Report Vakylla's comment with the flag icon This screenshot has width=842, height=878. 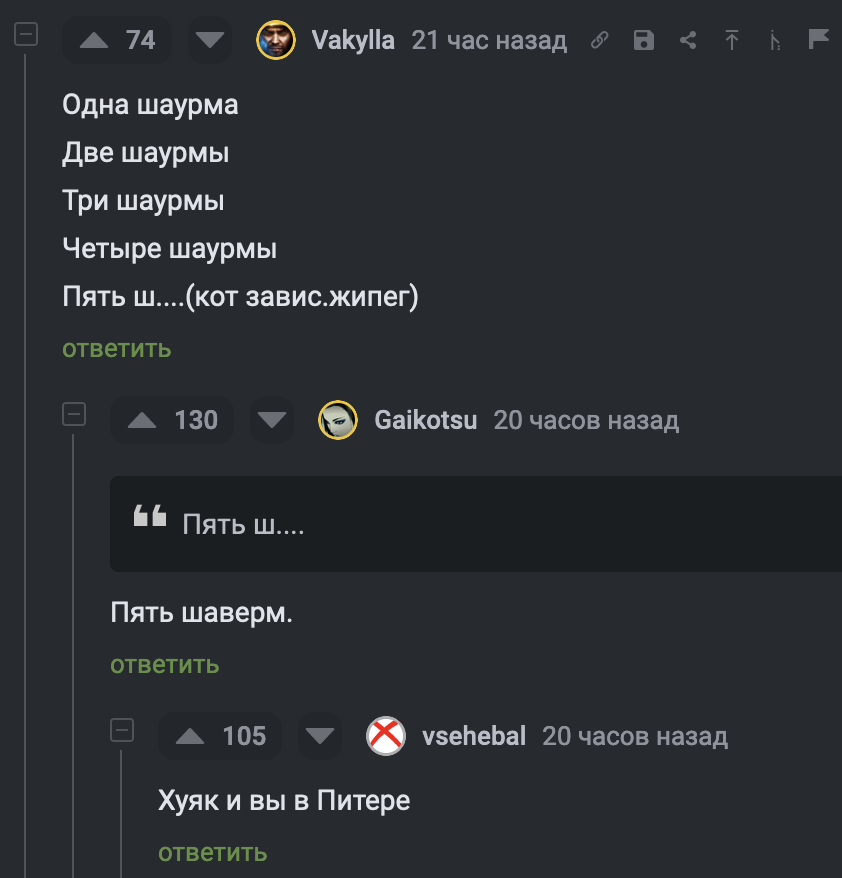click(x=819, y=40)
